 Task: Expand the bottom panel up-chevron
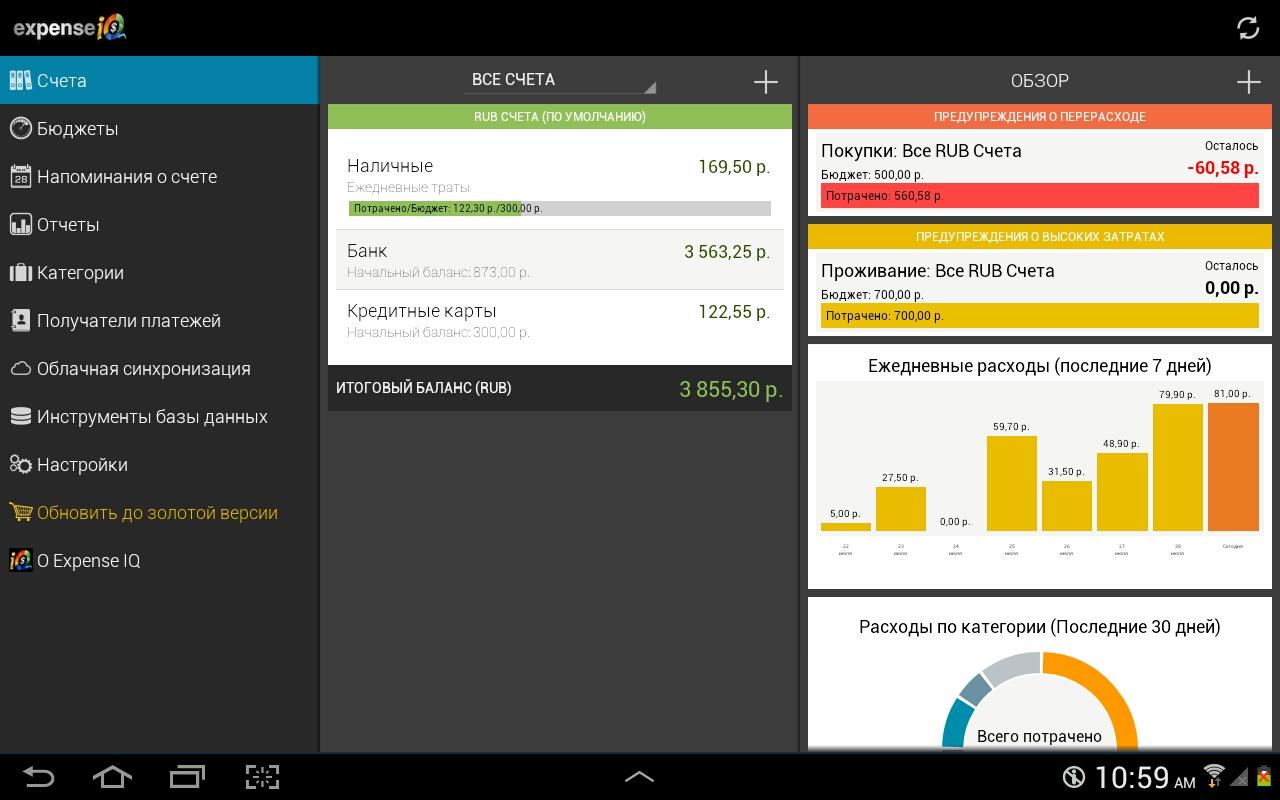pos(639,776)
